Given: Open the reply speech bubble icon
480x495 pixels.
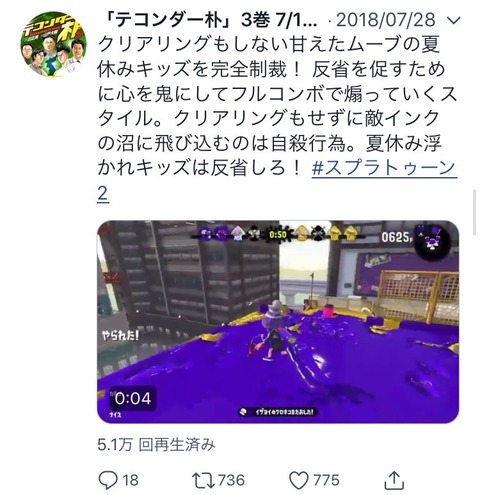Looking at the screenshot, I should 108,480.
